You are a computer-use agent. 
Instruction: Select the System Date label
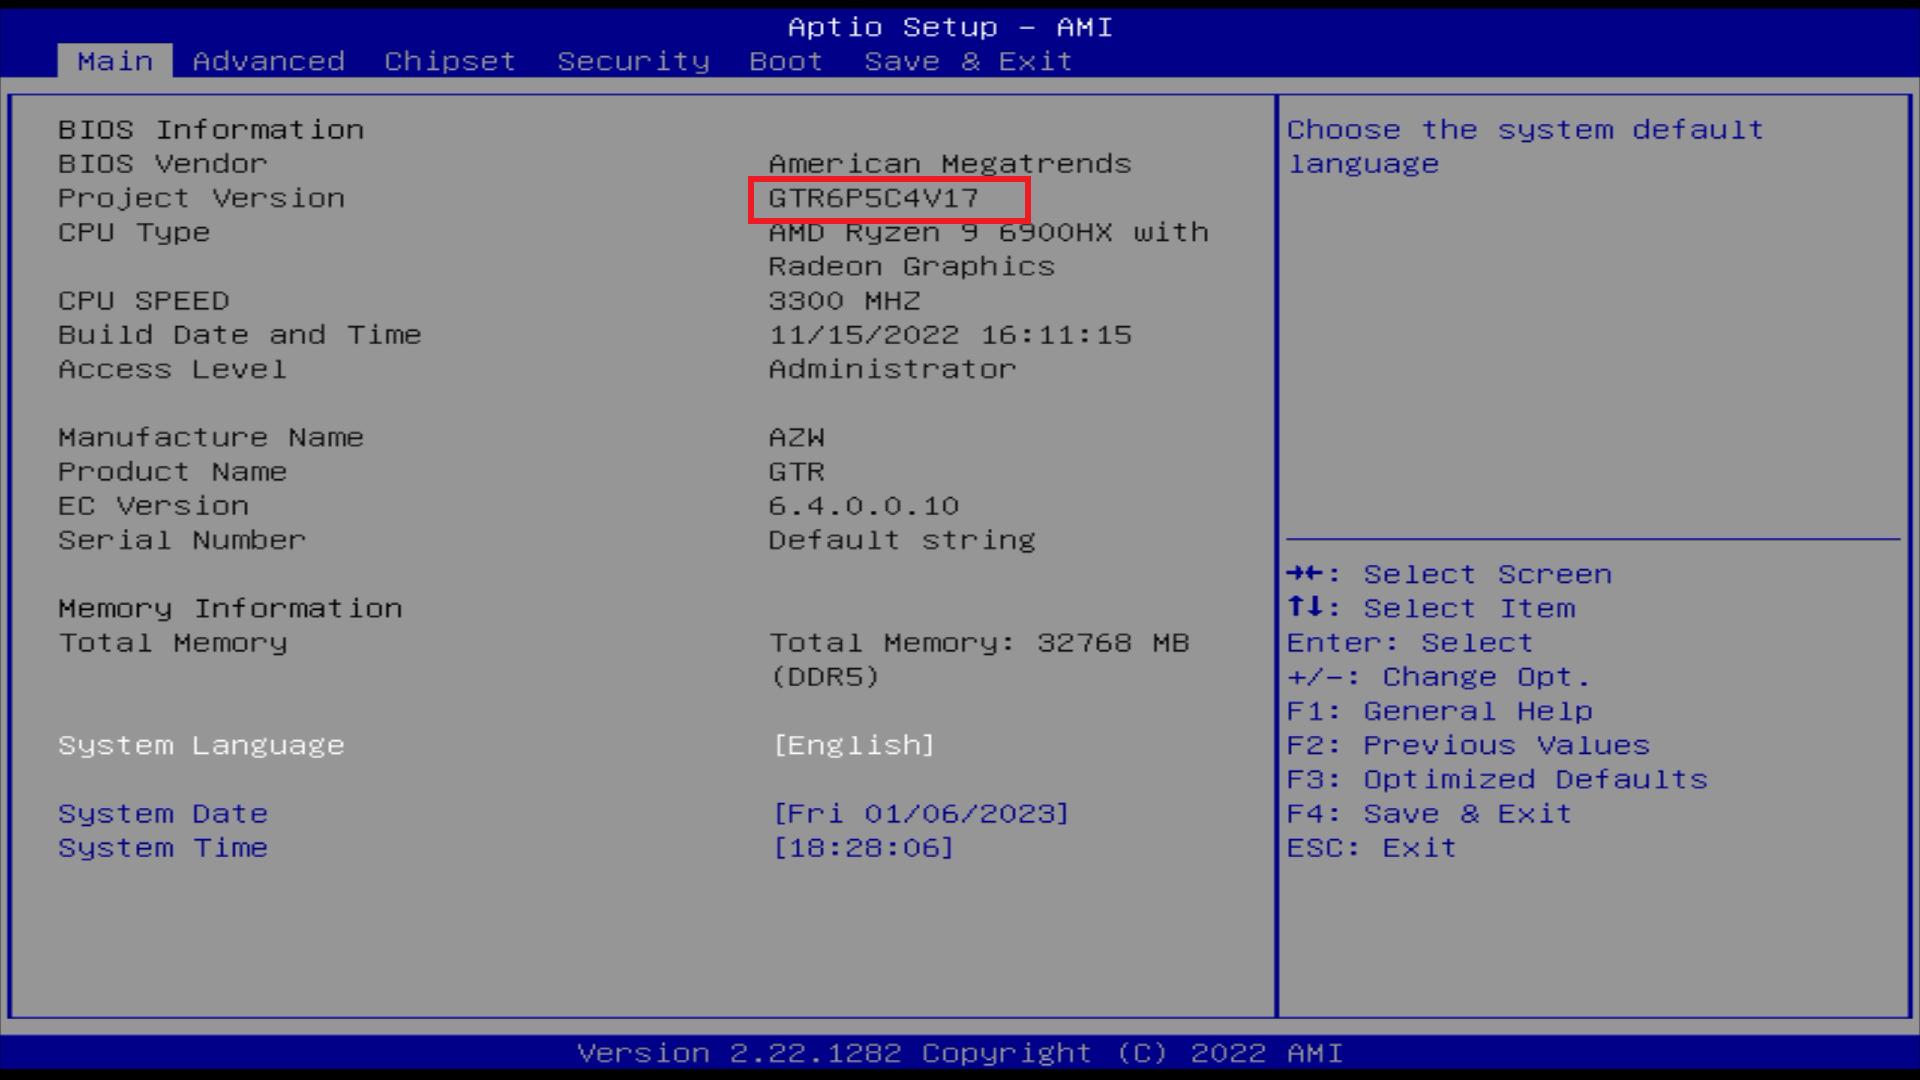click(x=163, y=813)
